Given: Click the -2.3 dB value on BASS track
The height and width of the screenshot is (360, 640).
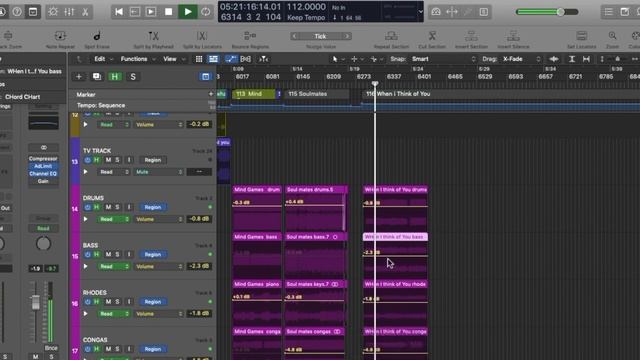Looking at the screenshot, I should (x=199, y=266).
